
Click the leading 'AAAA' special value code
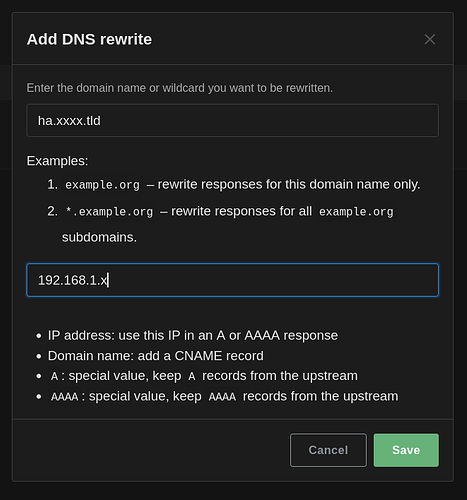pyautogui.click(x=64, y=397)
